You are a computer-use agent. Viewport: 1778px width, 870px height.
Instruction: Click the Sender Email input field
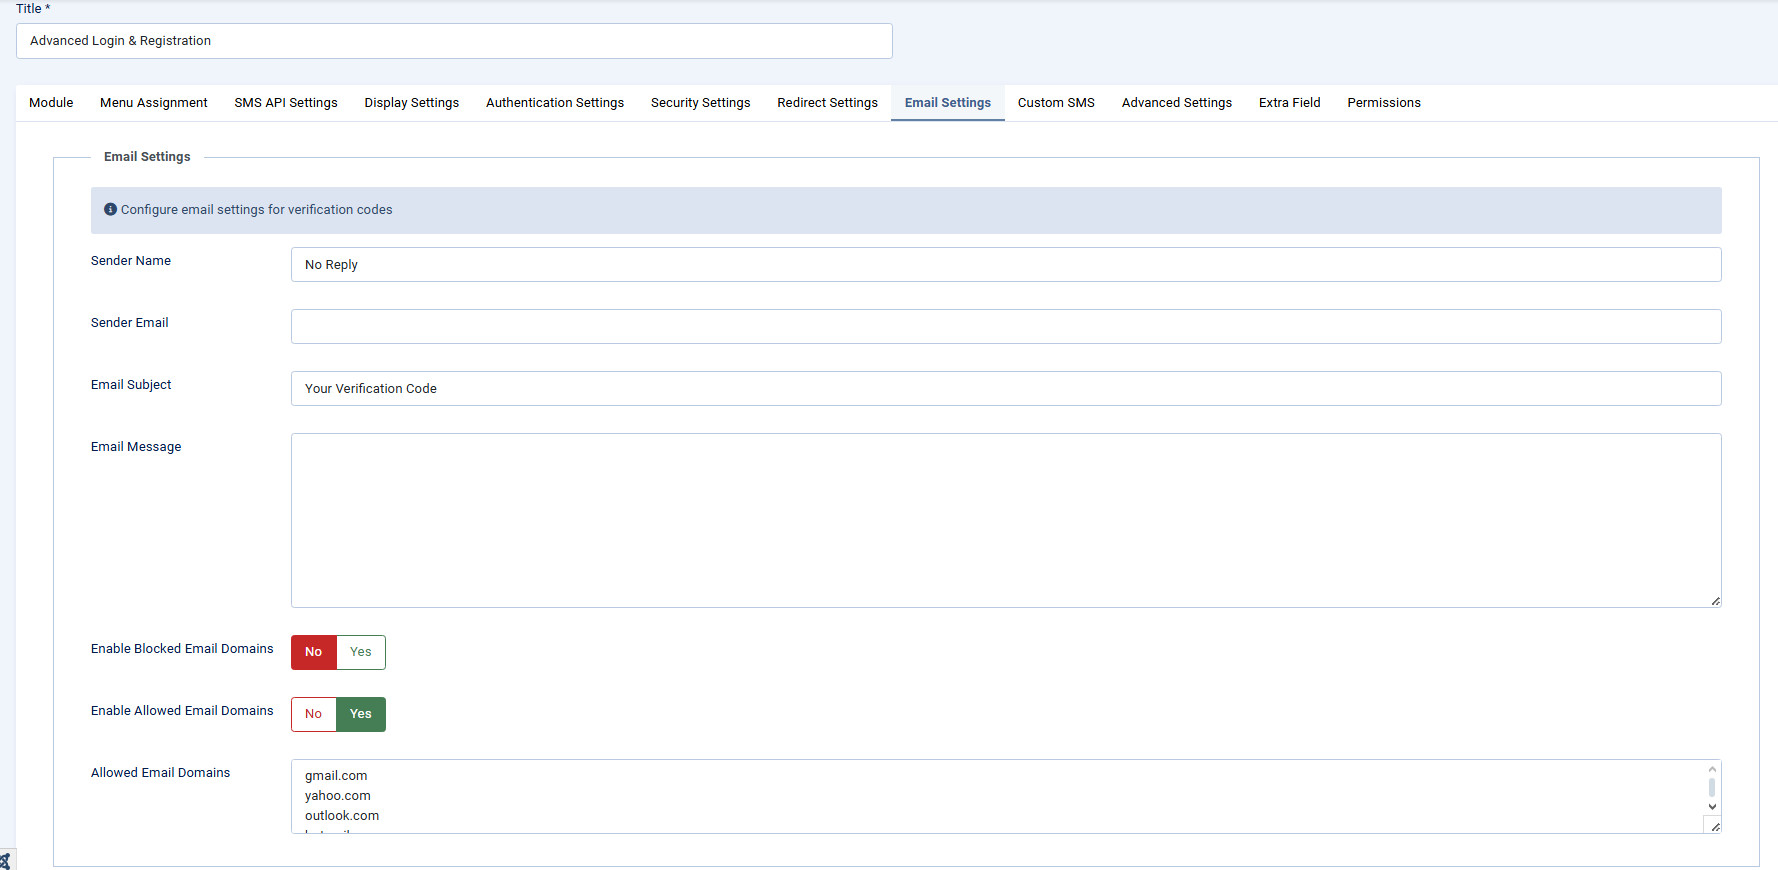tap(1005, 326)
